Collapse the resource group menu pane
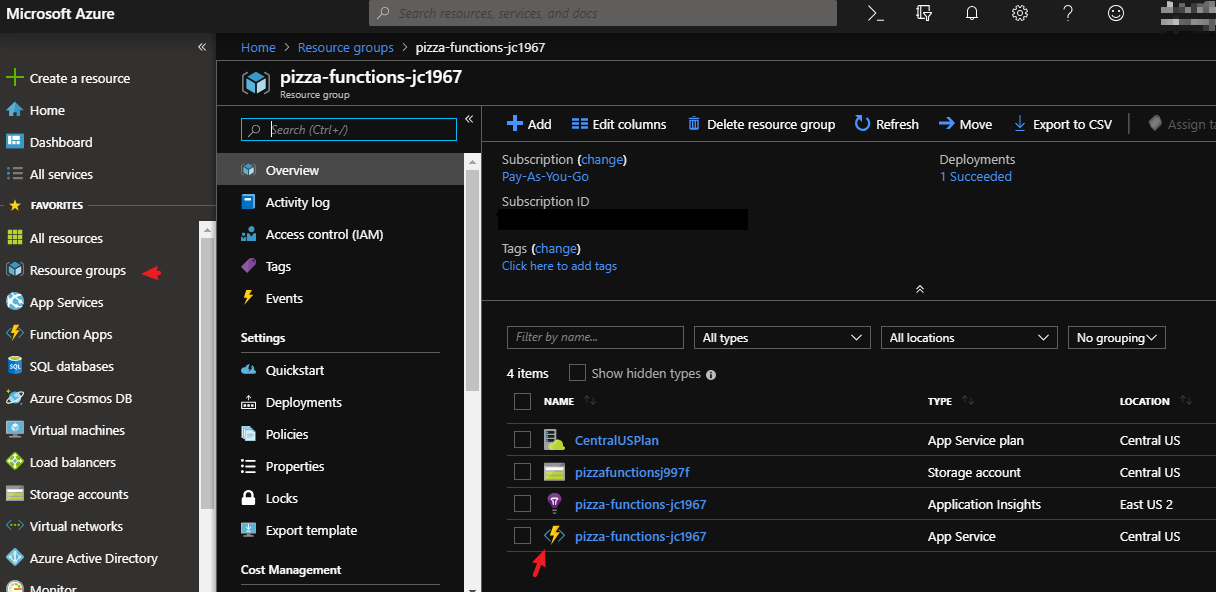1216x592 pixels. (469, 119)
